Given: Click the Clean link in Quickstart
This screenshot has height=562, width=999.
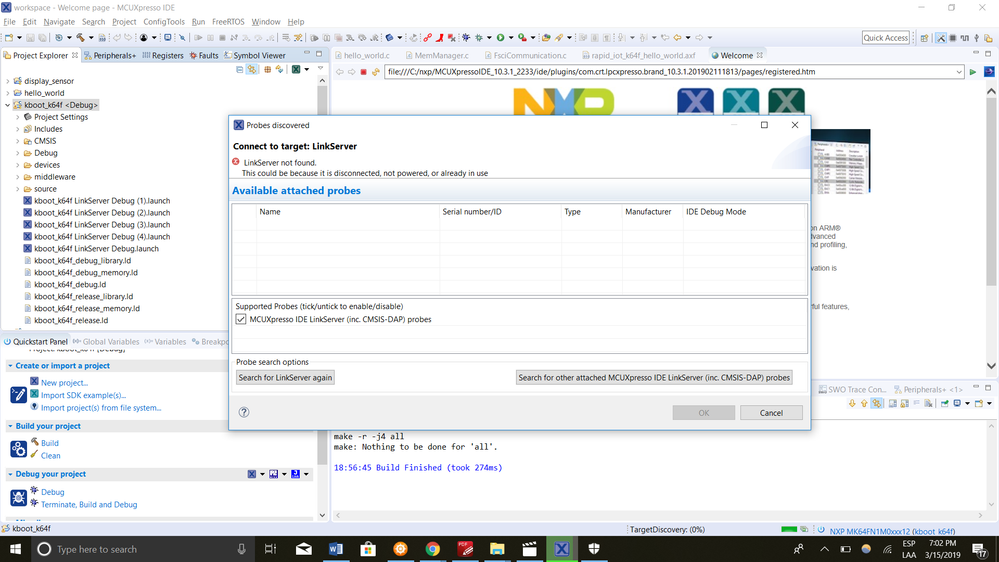Looking at the screenshot, I should [x=50, y=456].
